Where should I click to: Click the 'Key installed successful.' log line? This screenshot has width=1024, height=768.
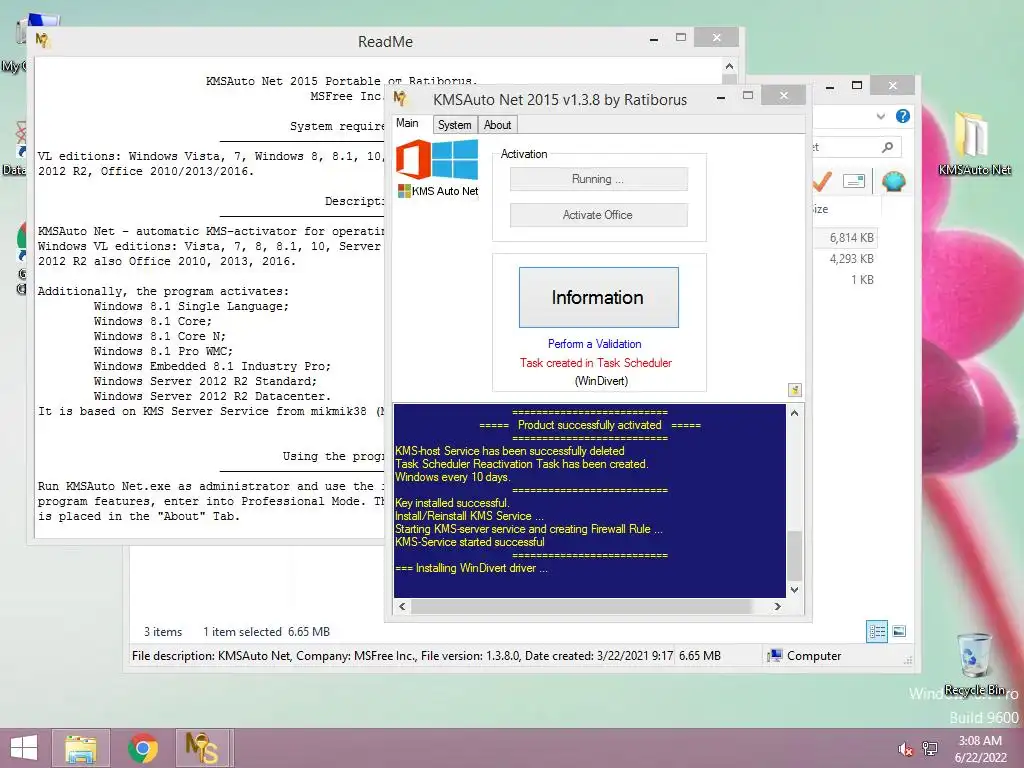pyautogui.click(x=452, y=503)
